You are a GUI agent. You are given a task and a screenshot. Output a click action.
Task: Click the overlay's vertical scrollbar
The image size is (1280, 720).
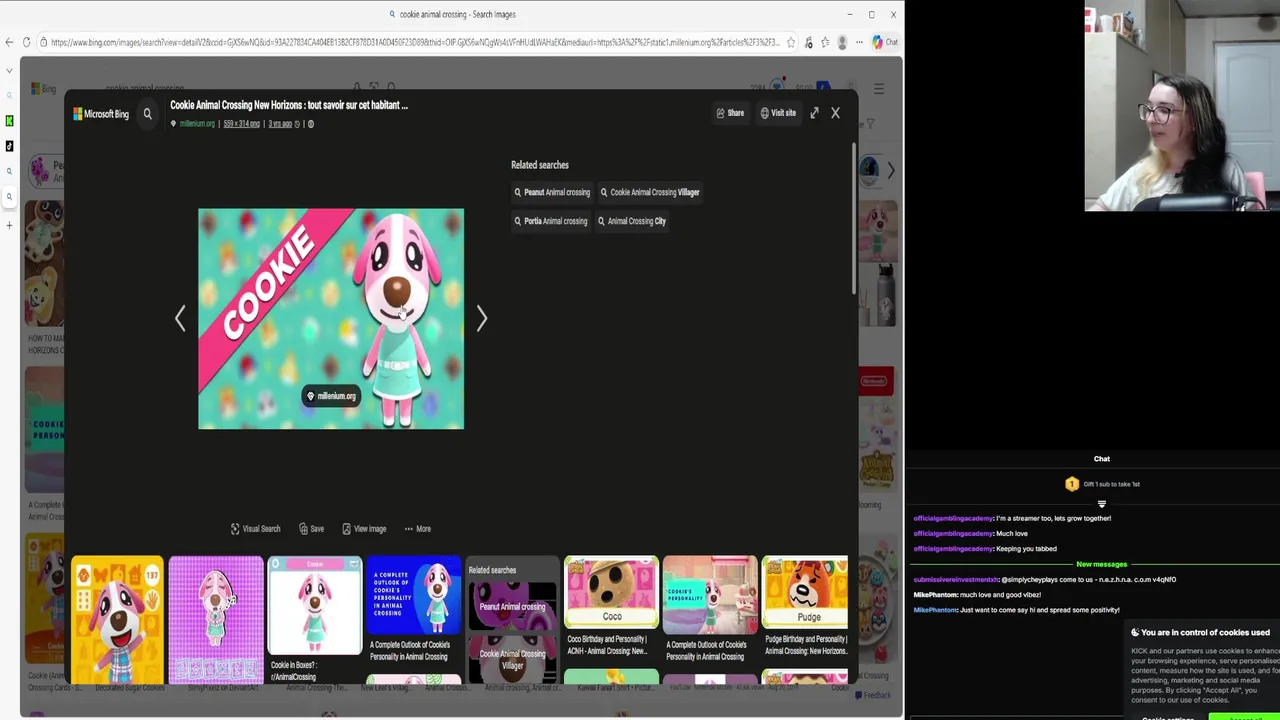(x=854, y=220)
